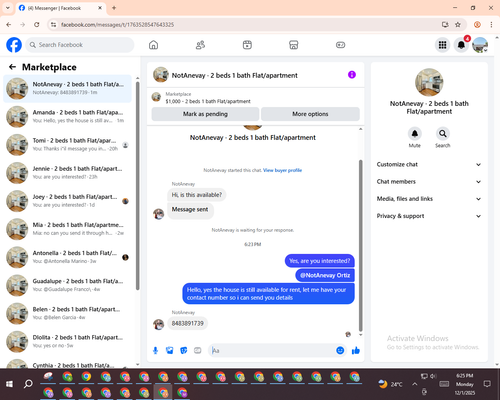Open the Jennie conversation
Image resolution: width=500 pixels, height=400 pixels.
point(67,173)
